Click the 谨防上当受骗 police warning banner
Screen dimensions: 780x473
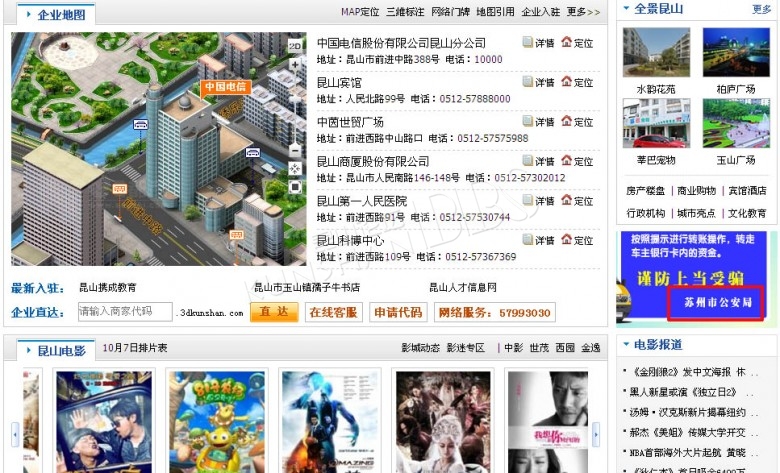coord(696,279)
